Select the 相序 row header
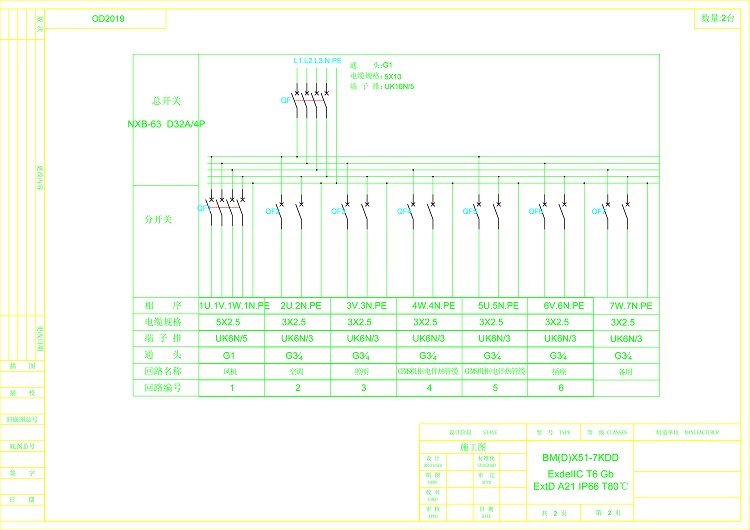750x530 pixels. click(x=163, y=306)
